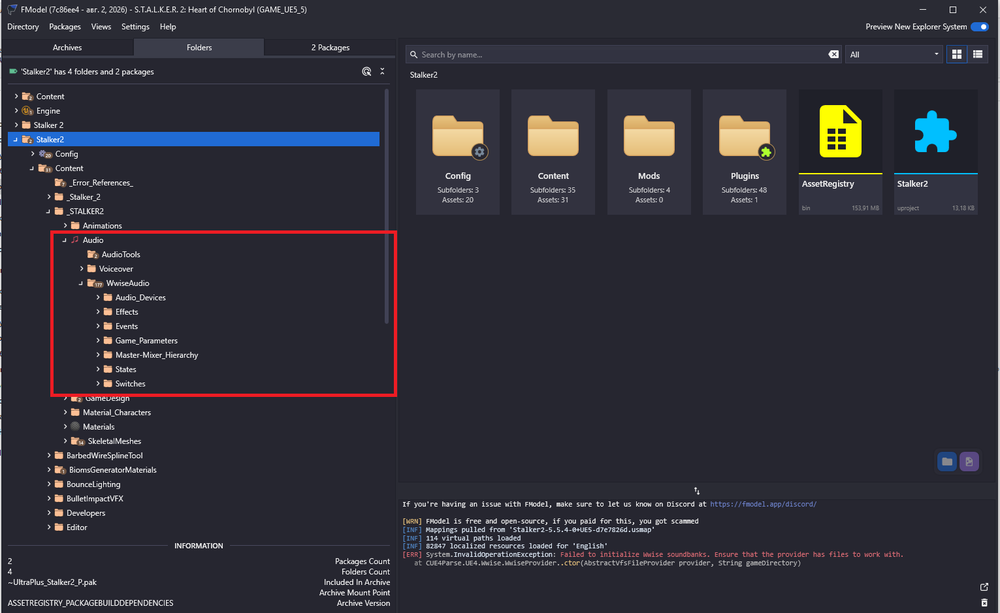
Task: Open the log in external window icon
Action: (984, 587)
